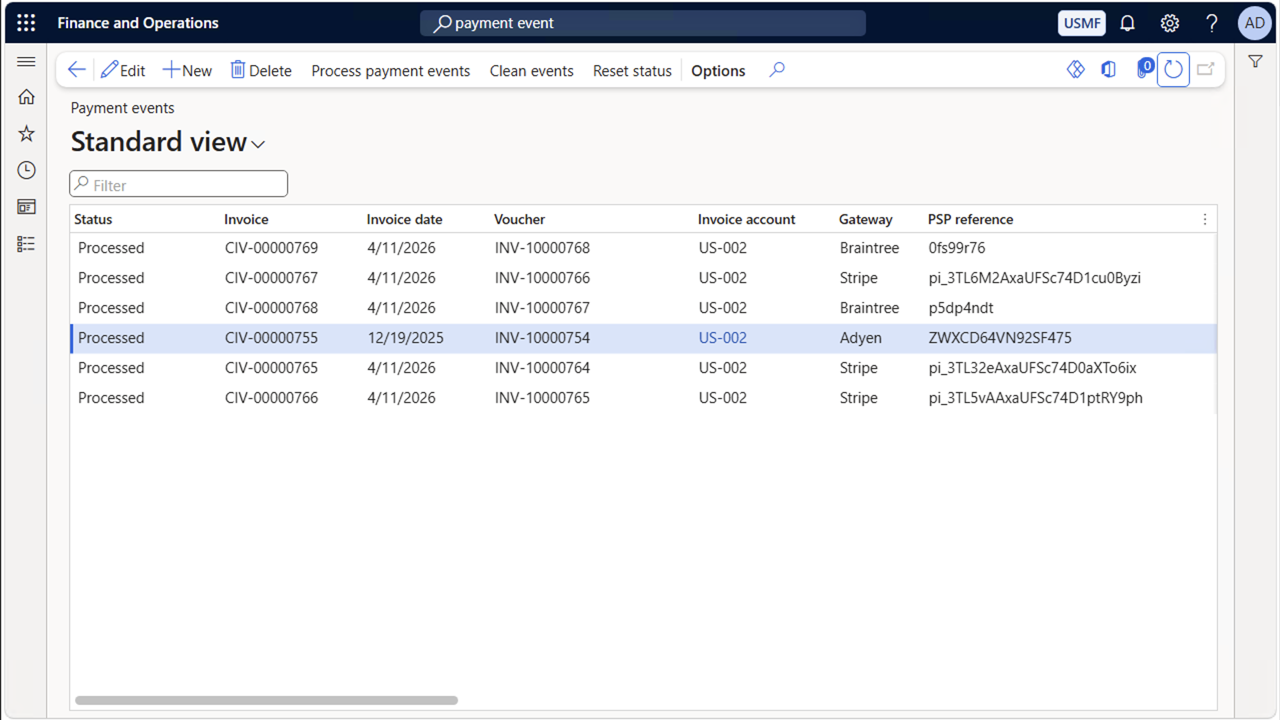This screenshot has height=720, width=1280.
Task: Open grid column options via ellipsis
Action: point(1204,219)
